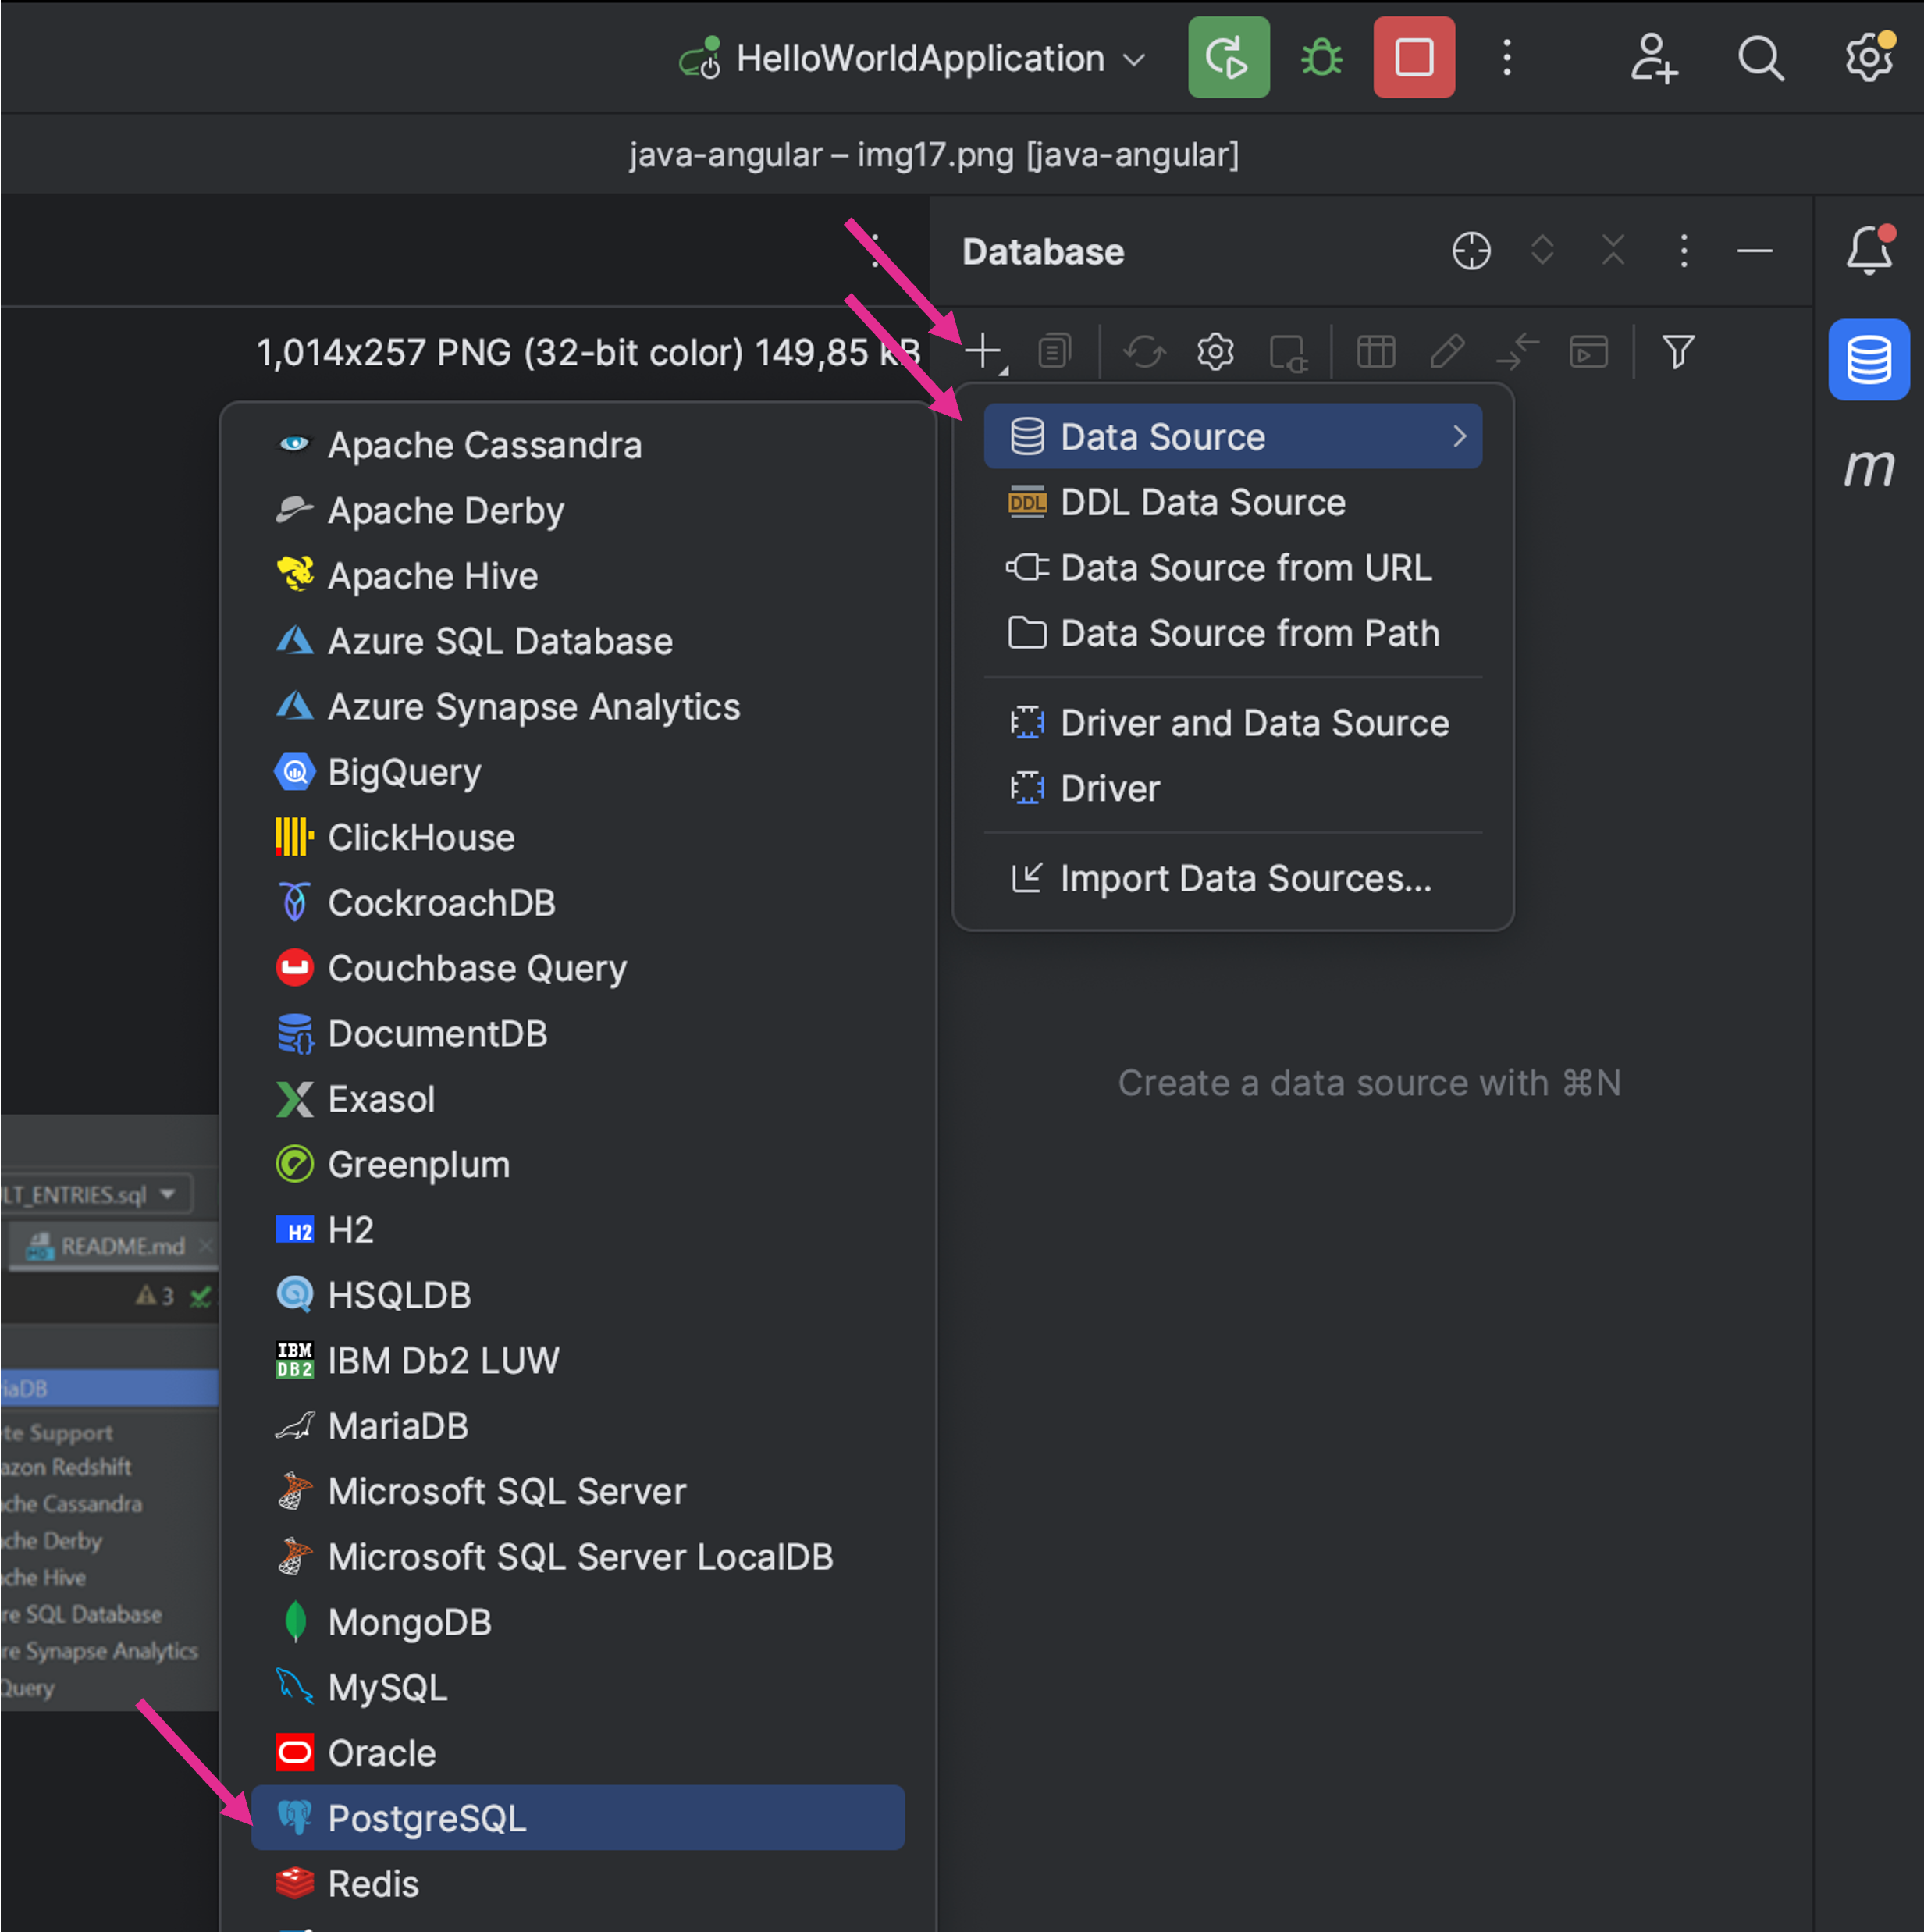Choose CockroachDB
This screenshot has height=1932, width=1924.
pyautogui.click(x=578, y=903)
